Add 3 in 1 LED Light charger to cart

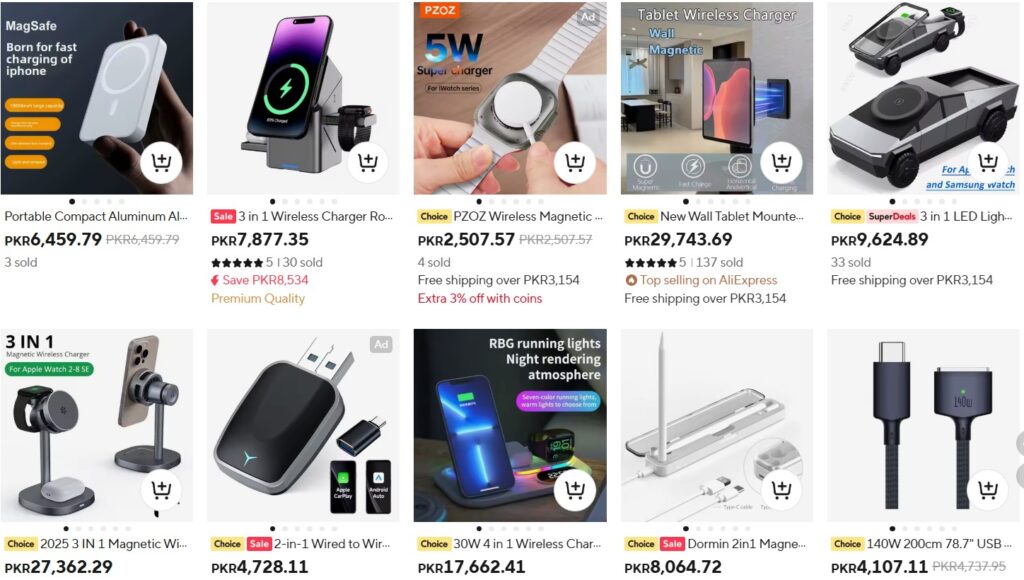(987, 161)
